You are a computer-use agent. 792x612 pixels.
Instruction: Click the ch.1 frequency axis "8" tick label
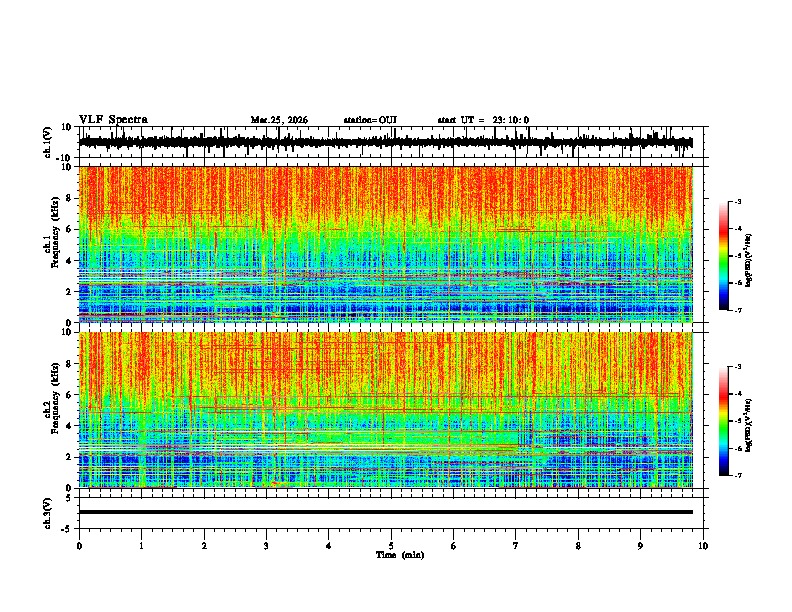tap(69, 198)
